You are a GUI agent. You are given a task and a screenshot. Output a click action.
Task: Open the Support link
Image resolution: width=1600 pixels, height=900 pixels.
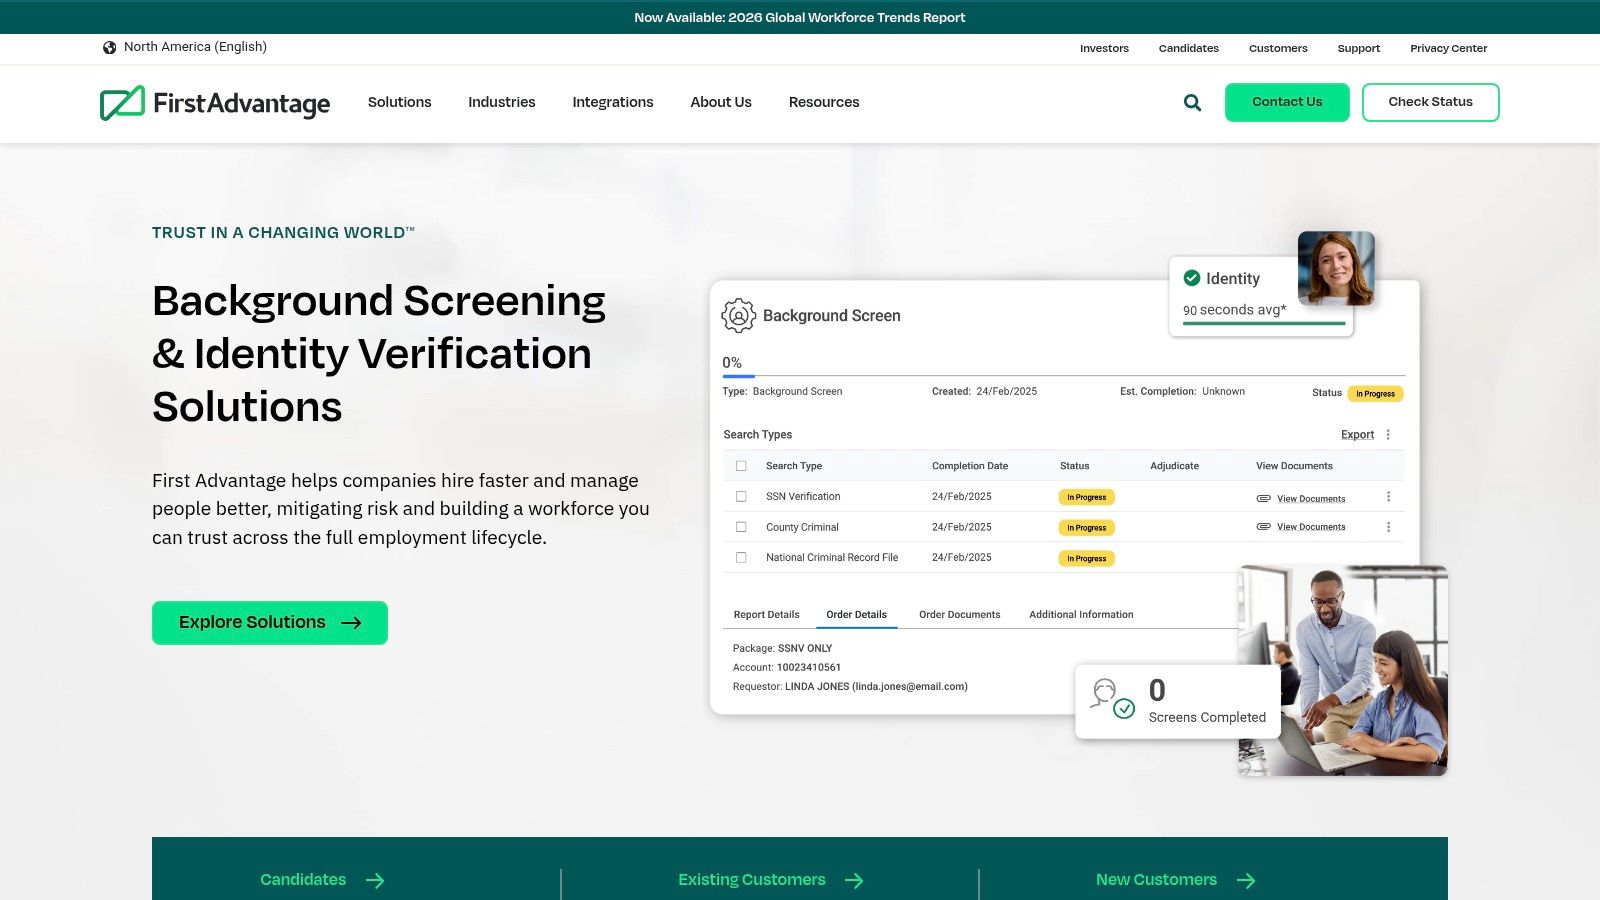(x=1359, y=48)
